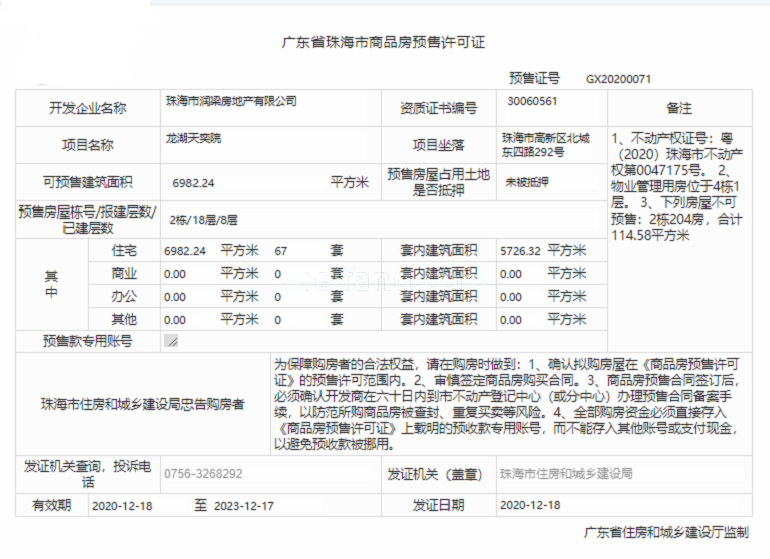Select permit number GX20200071
Viewport: 770px width, 559px height.
pyautogui.click(x=618, y=79)
